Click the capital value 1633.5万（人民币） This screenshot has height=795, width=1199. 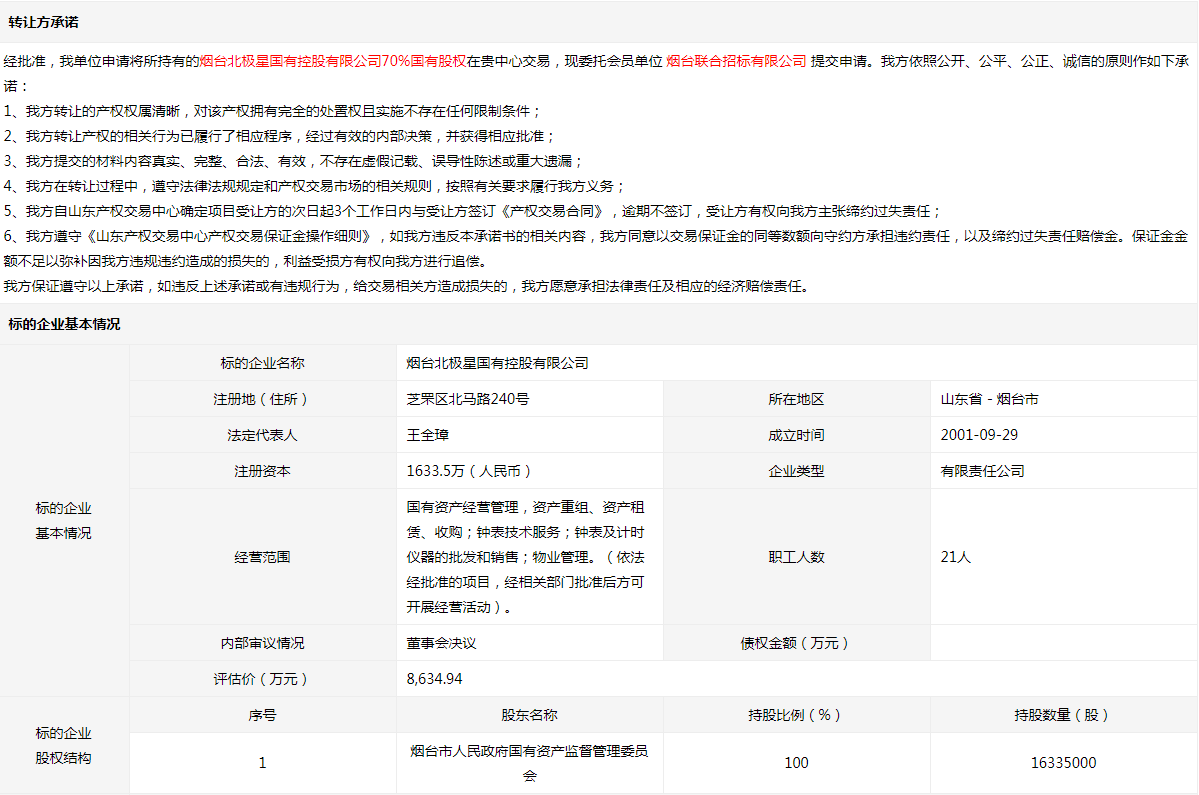[x=469, y=471]
